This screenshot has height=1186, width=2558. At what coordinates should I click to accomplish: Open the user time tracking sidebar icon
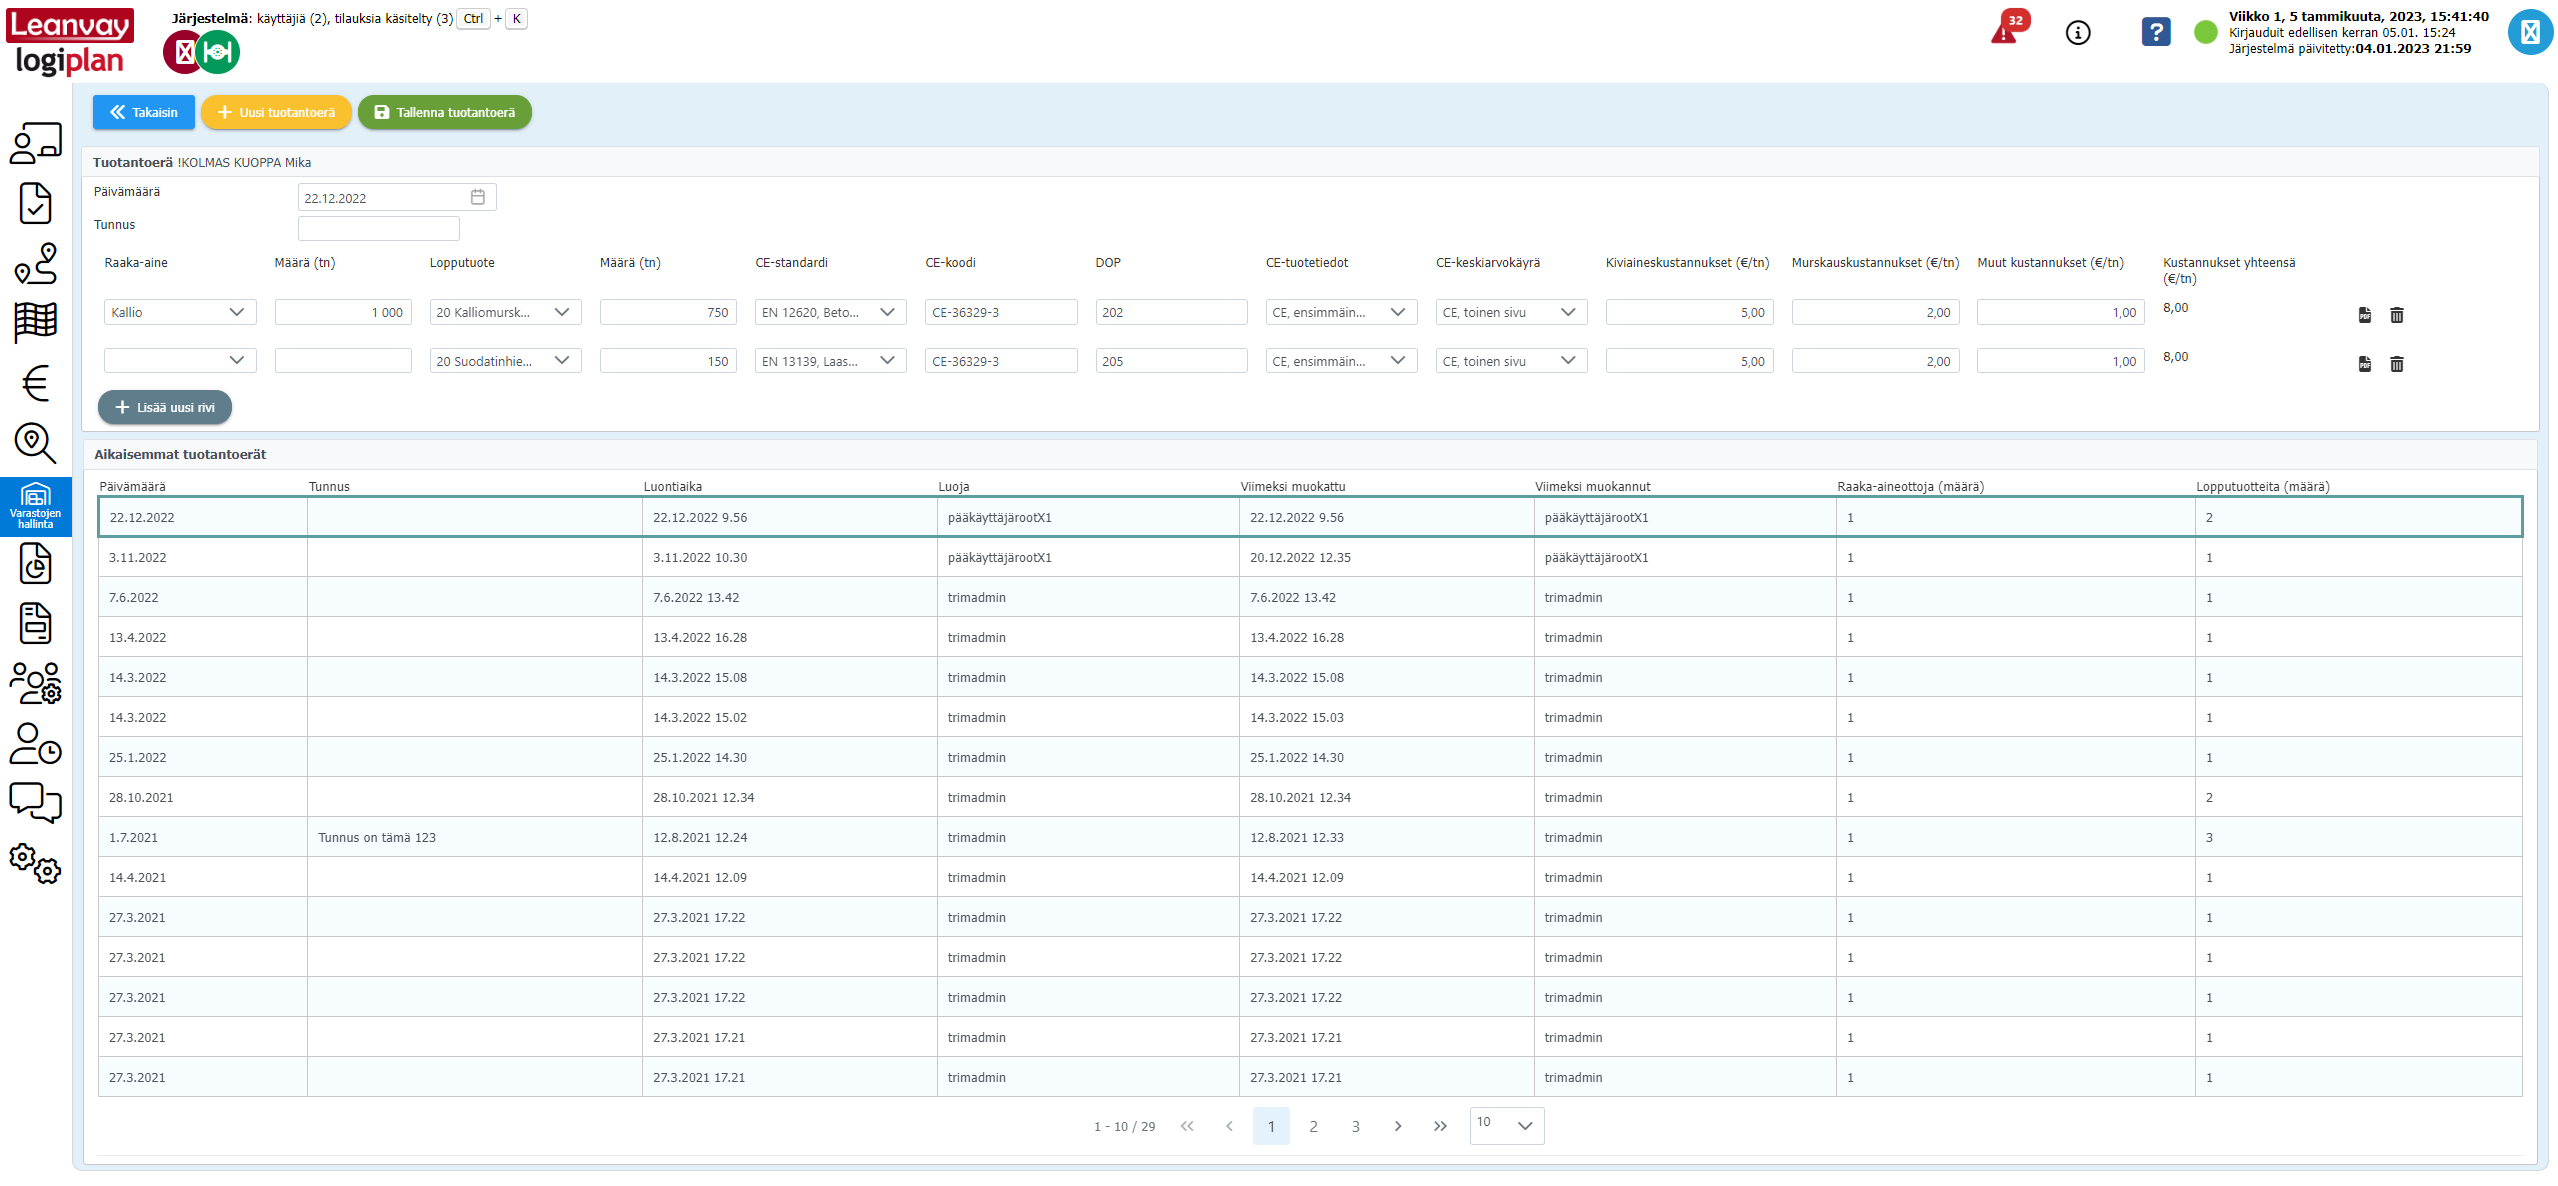35,743
